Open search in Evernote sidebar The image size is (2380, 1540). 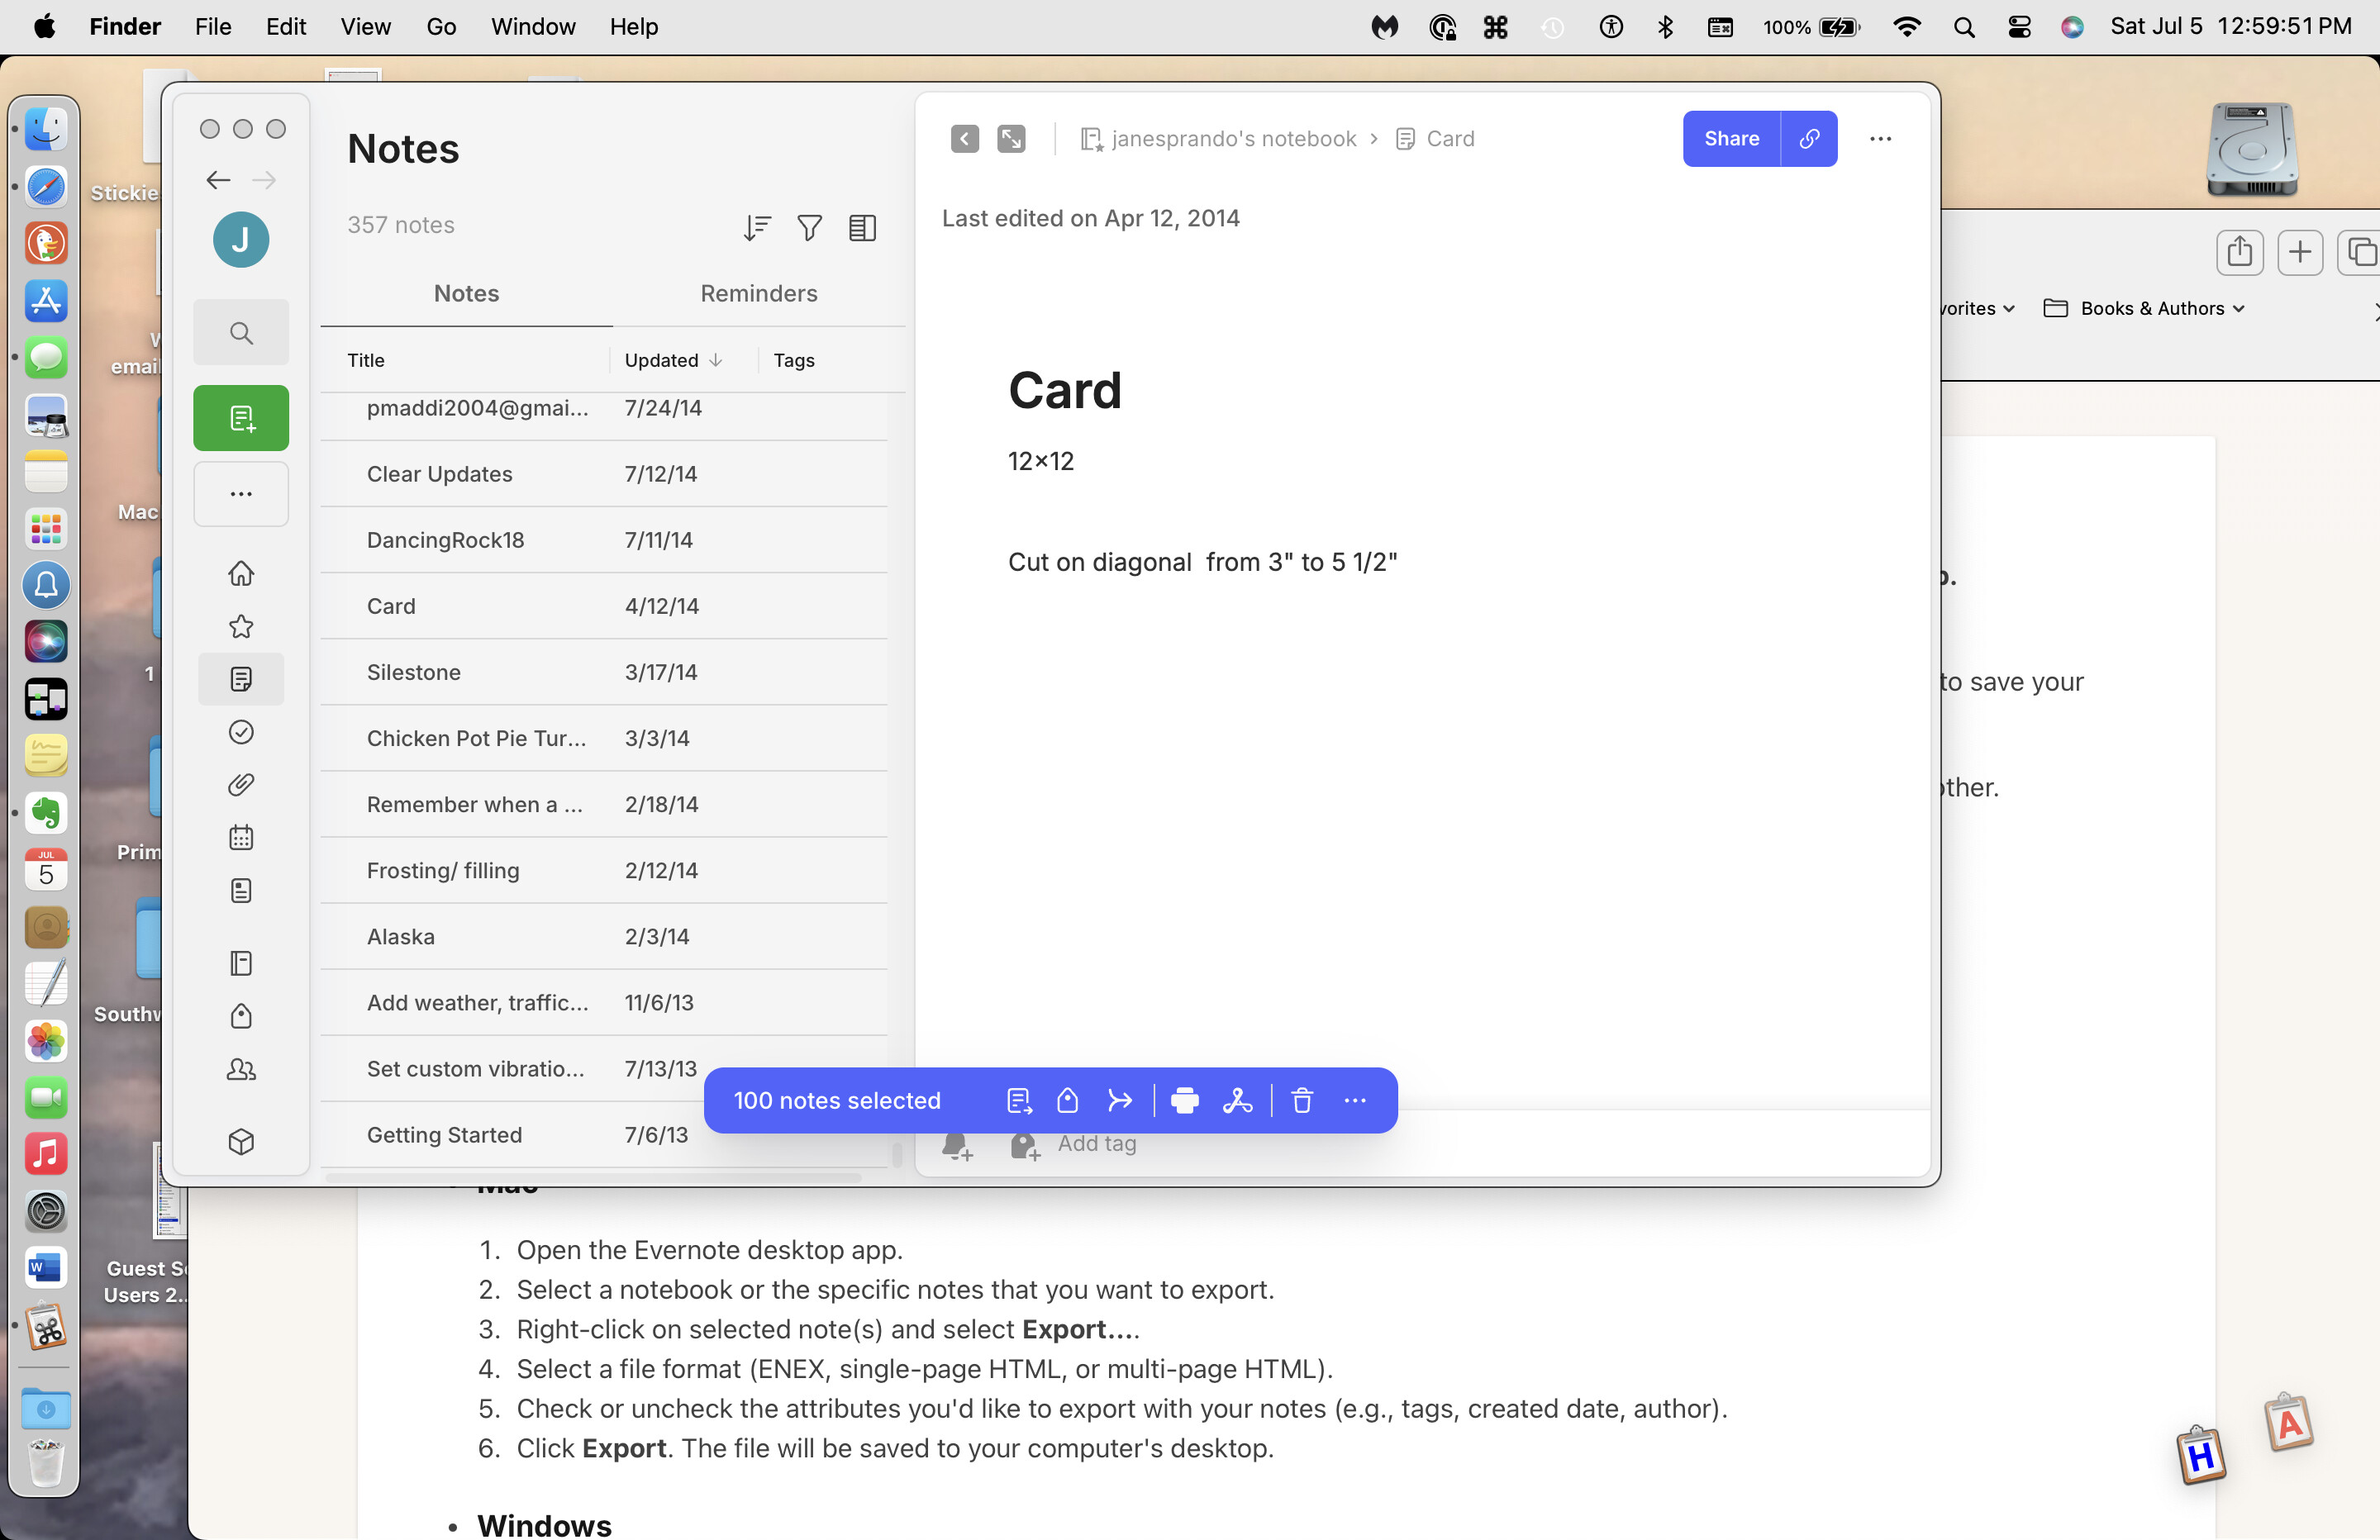[x=241, y=333]
